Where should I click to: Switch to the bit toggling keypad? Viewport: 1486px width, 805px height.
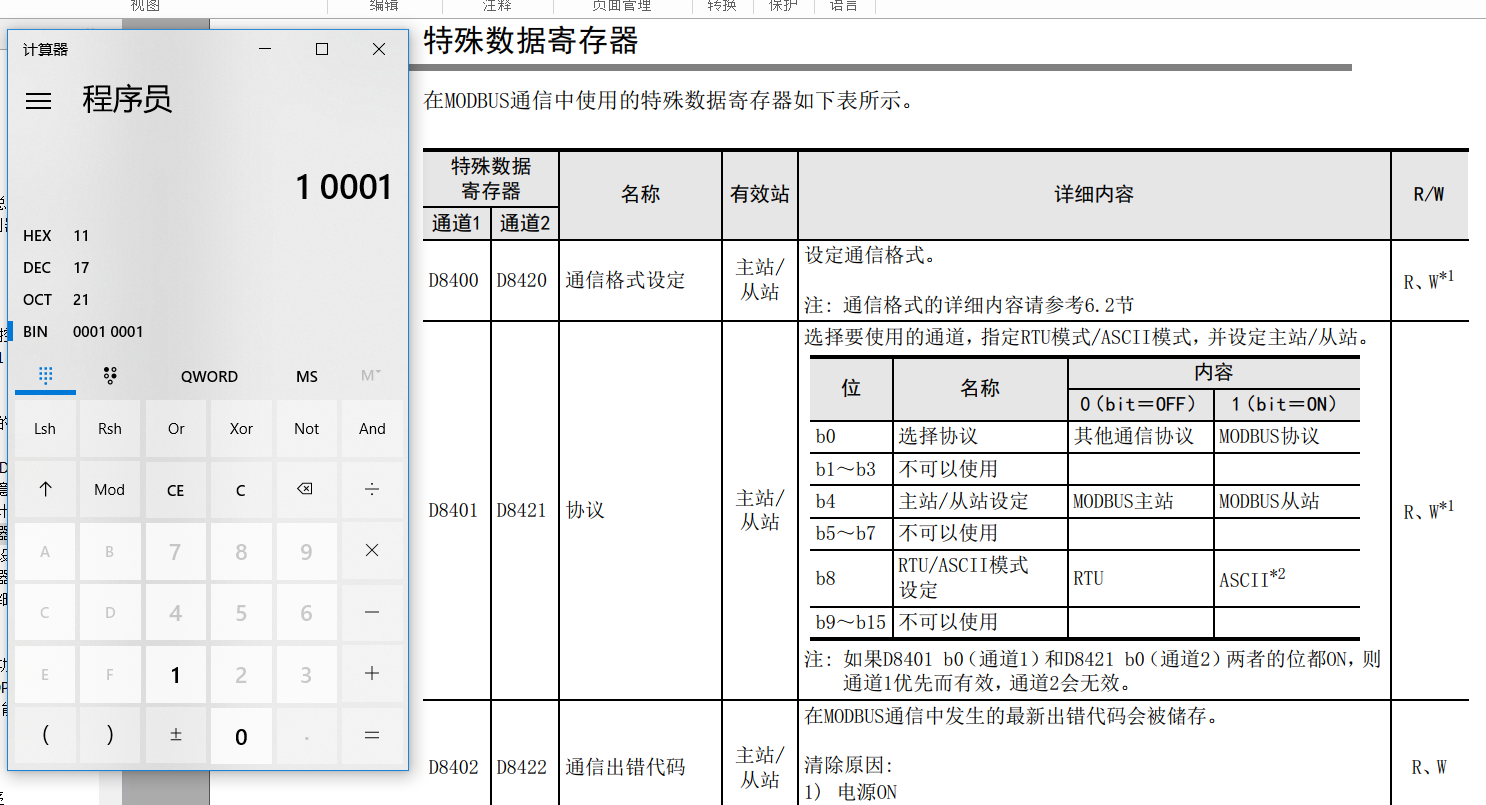point(111,376)
